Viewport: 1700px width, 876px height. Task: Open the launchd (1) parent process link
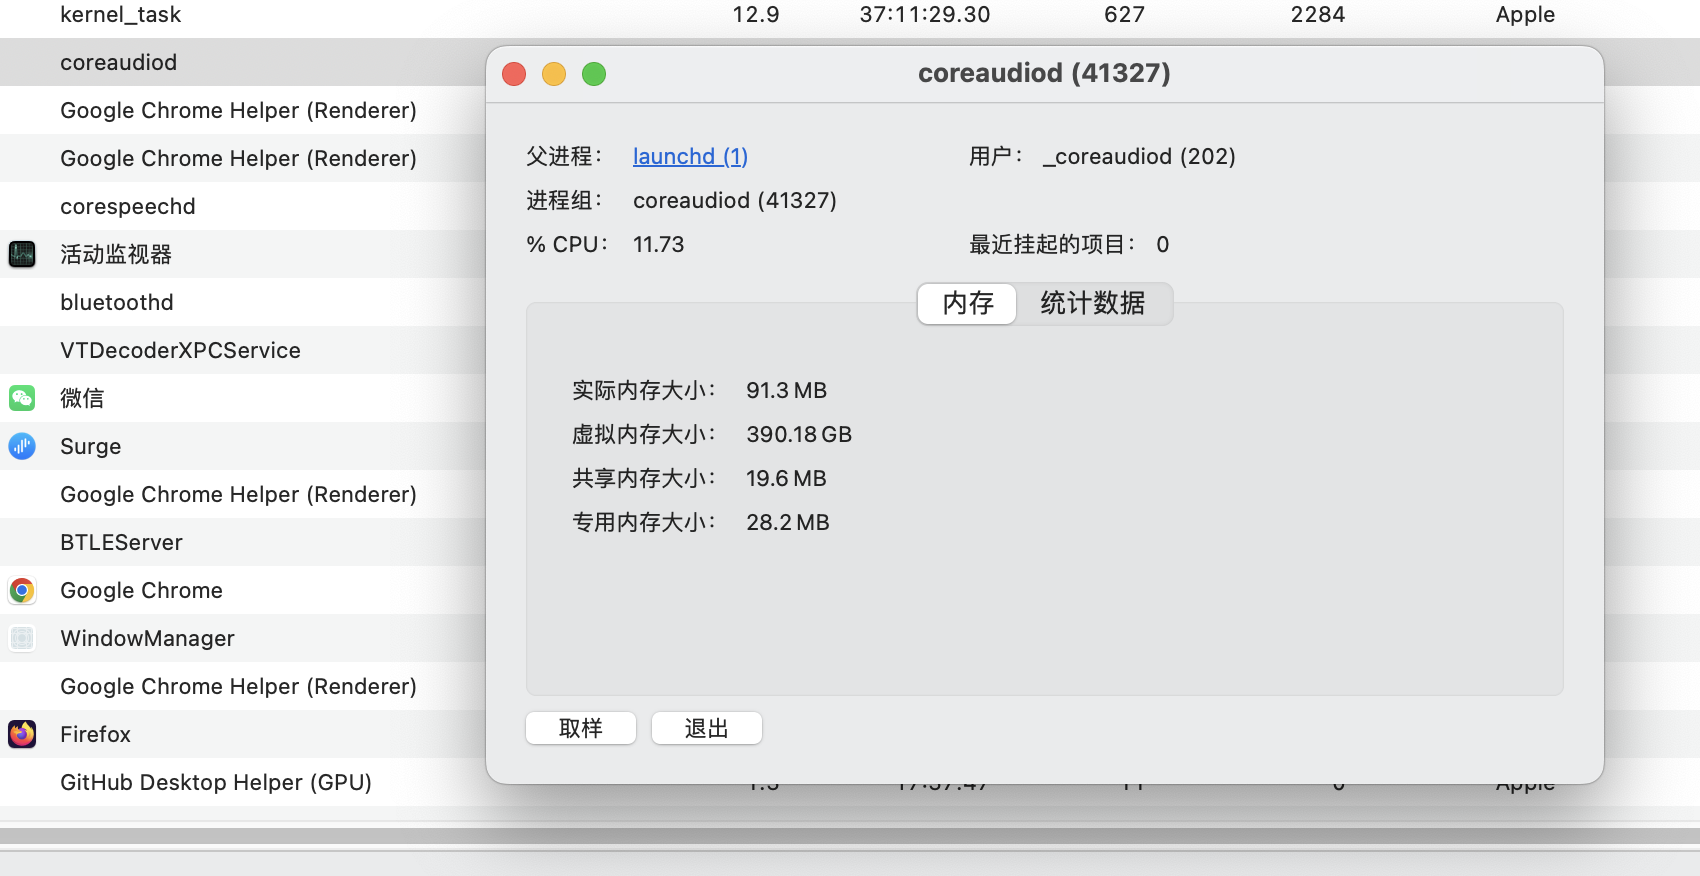[690, 156]
